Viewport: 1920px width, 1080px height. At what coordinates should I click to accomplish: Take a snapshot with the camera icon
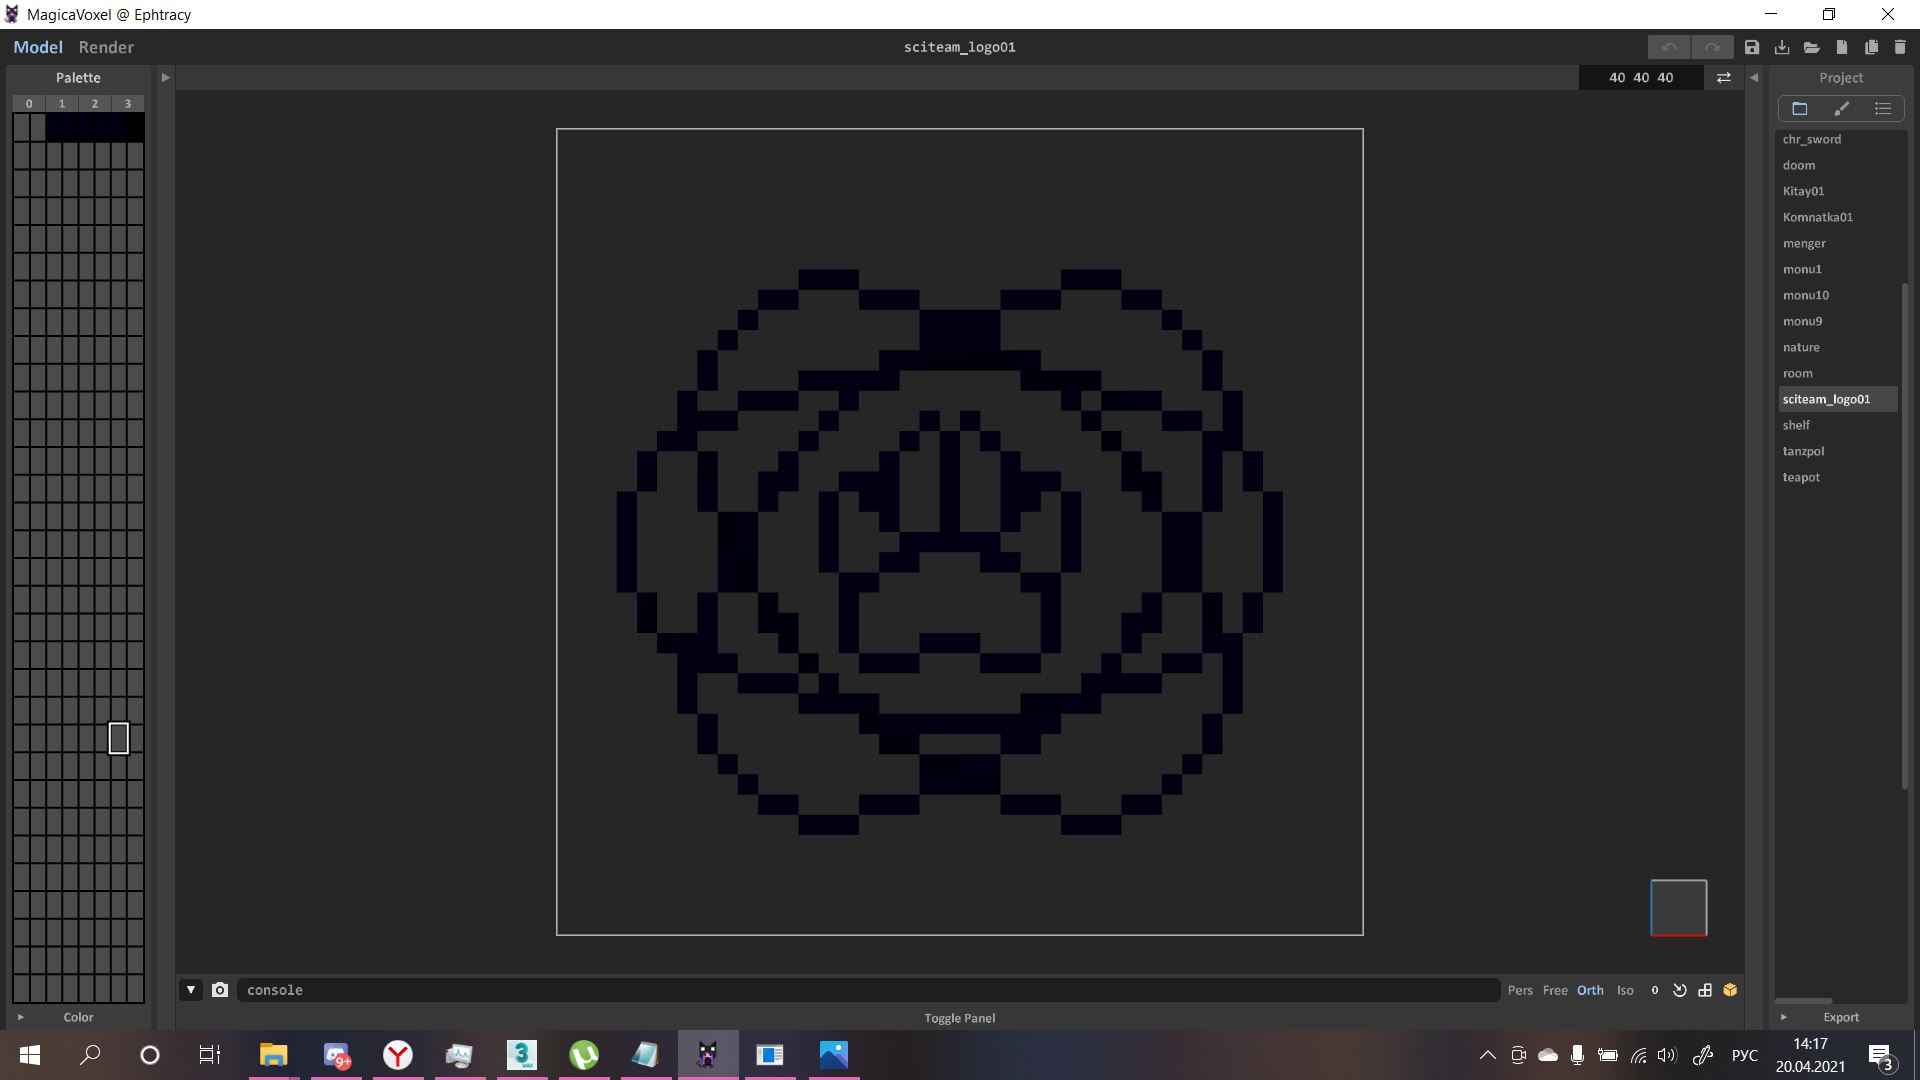pos(220,990)
